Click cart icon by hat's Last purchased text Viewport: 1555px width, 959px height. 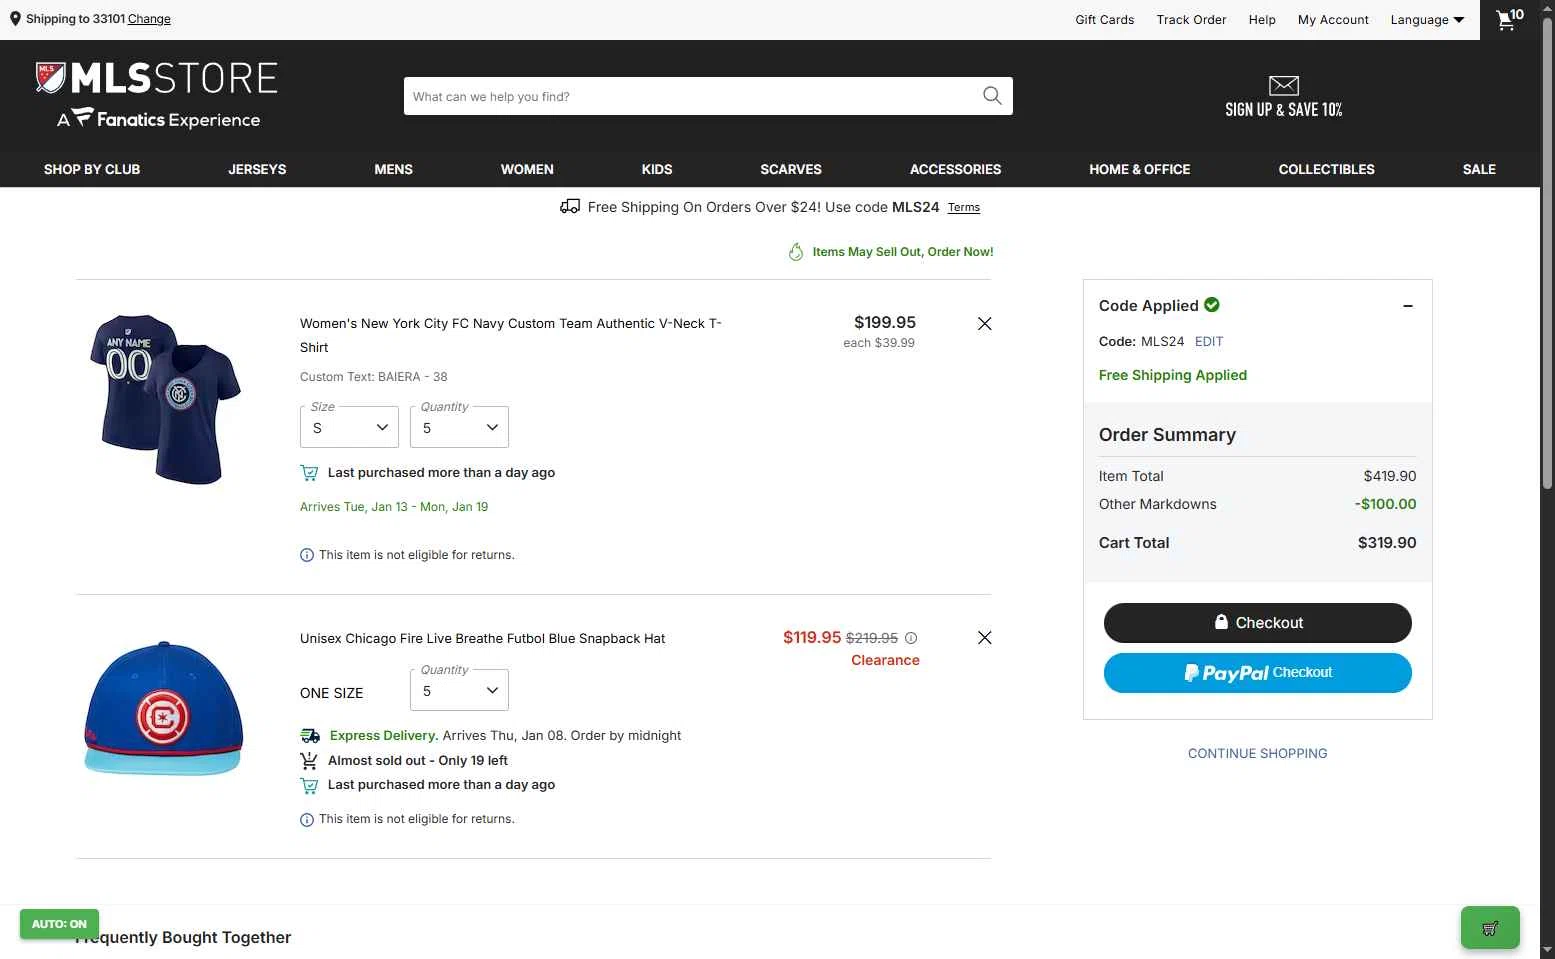(x=310, y=786)
